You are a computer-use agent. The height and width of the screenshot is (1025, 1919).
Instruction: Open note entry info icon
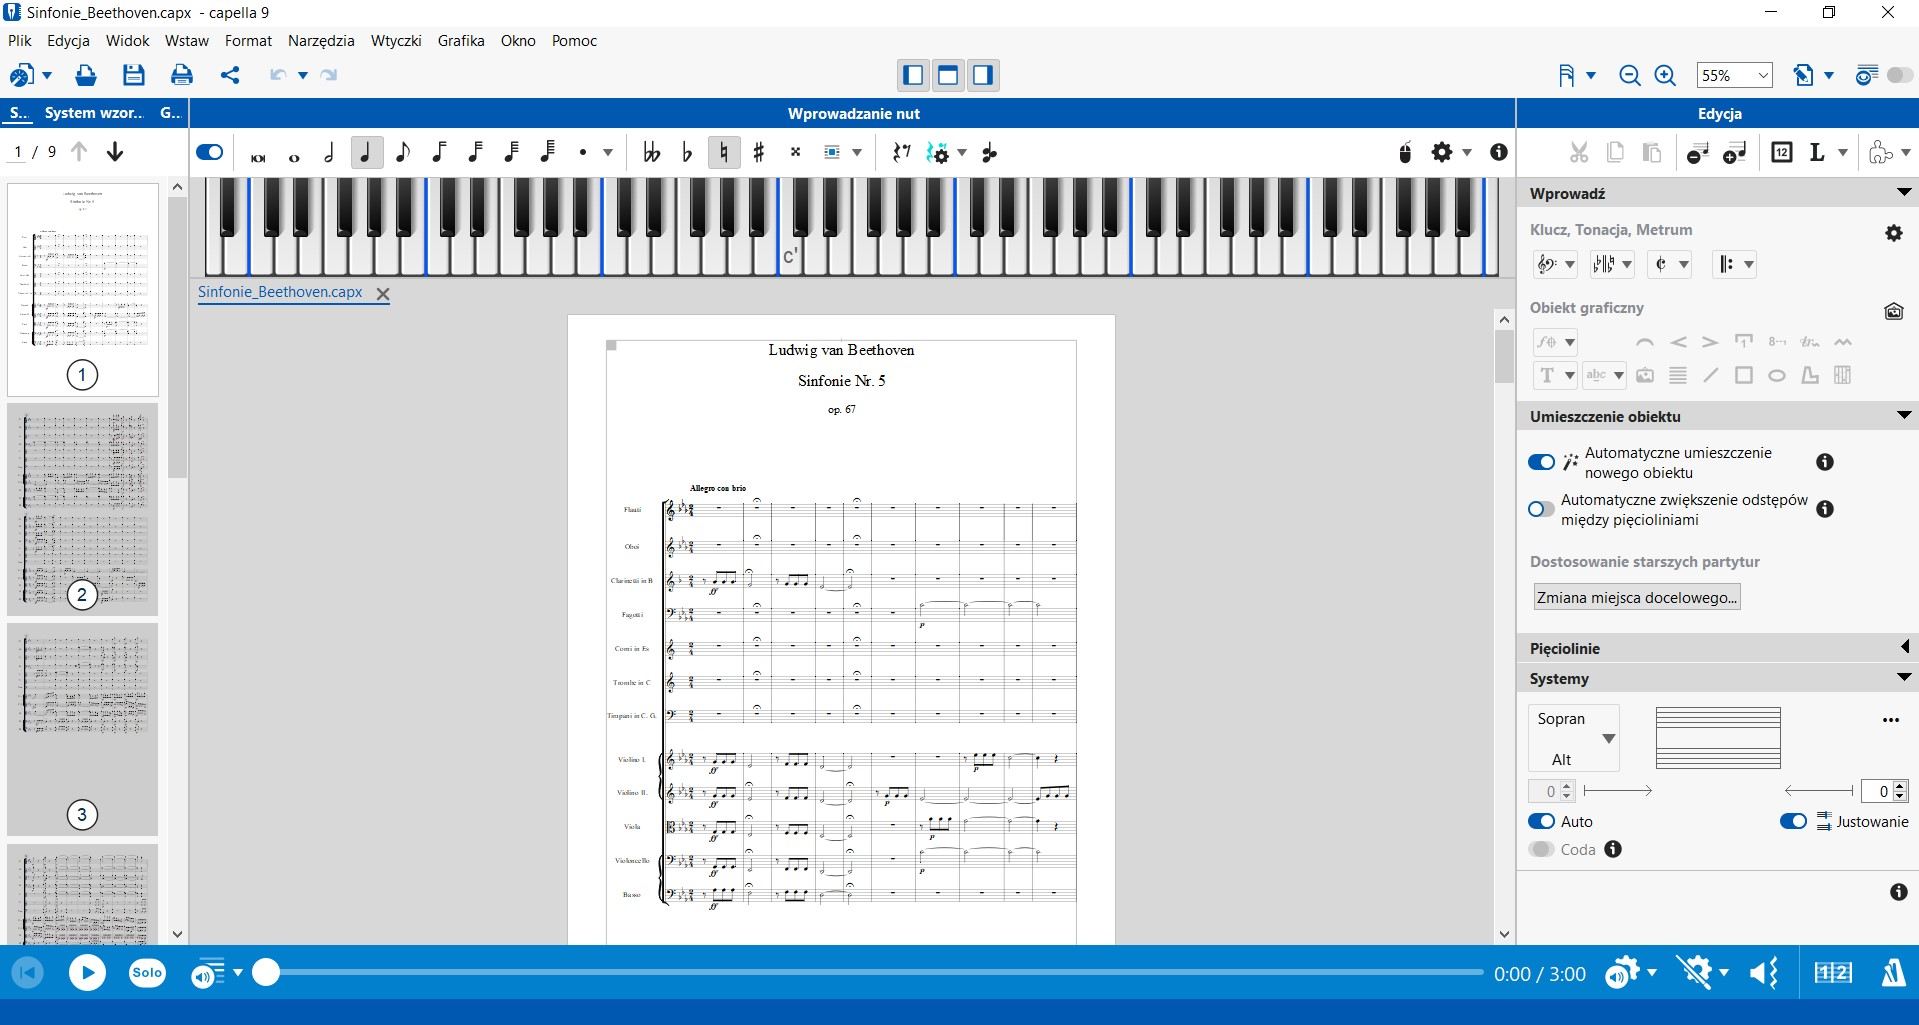tap(1498, 153)
